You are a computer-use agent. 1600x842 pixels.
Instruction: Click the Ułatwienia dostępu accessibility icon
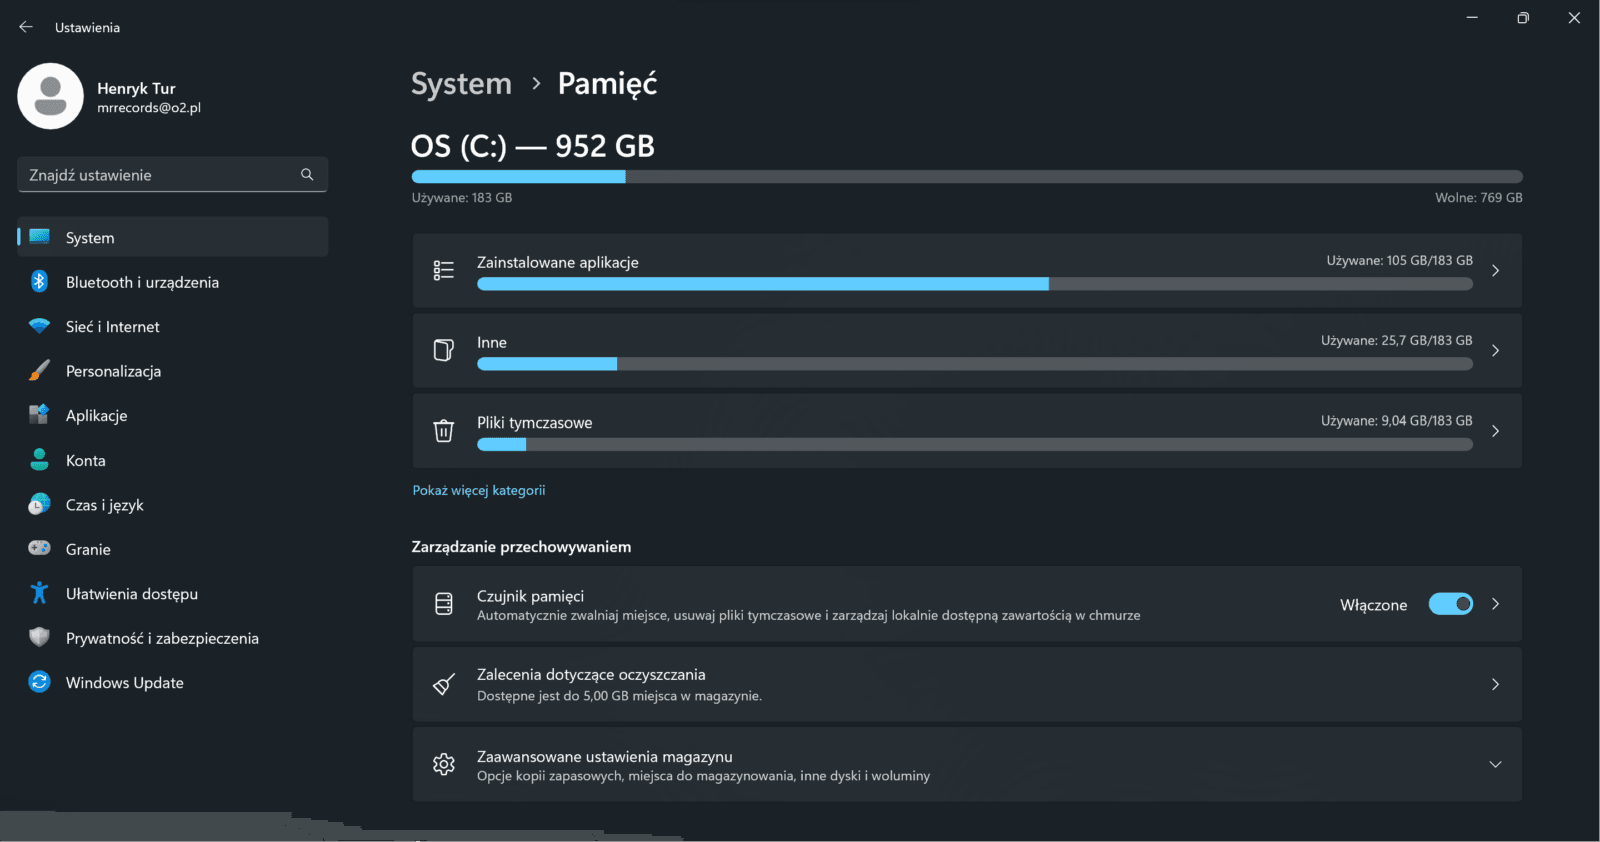[x=38, y=593]
